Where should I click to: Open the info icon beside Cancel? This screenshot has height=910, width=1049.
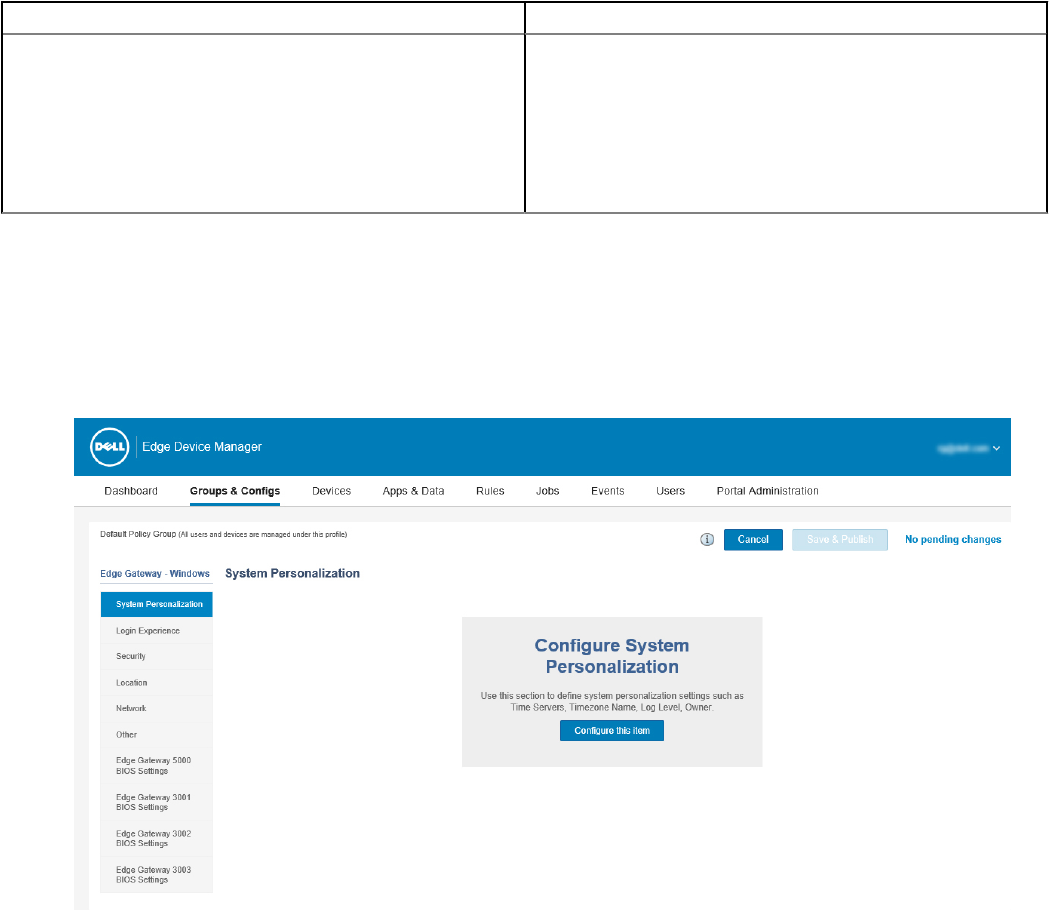pyautogui.click(x=707, y=539)
